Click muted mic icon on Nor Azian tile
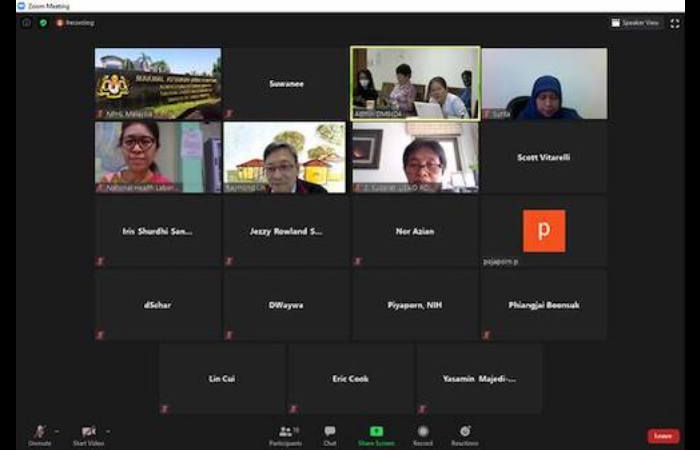700x450 pixels. click(358, 262)
